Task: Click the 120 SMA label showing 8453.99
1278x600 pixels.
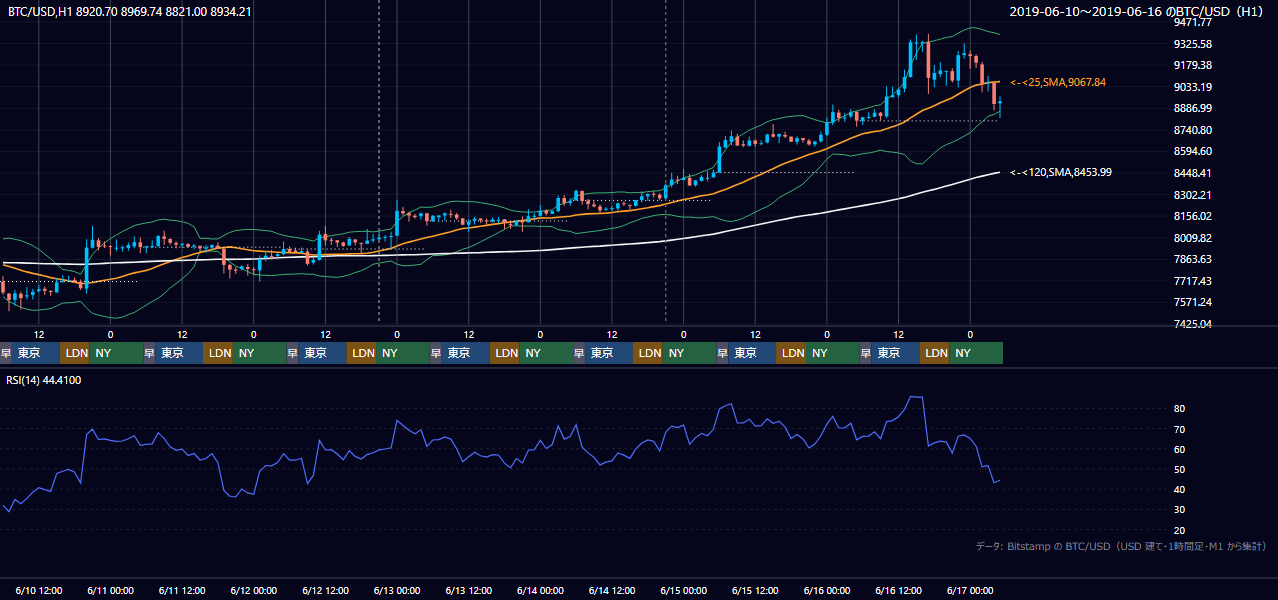Action: pos(1061,172)
